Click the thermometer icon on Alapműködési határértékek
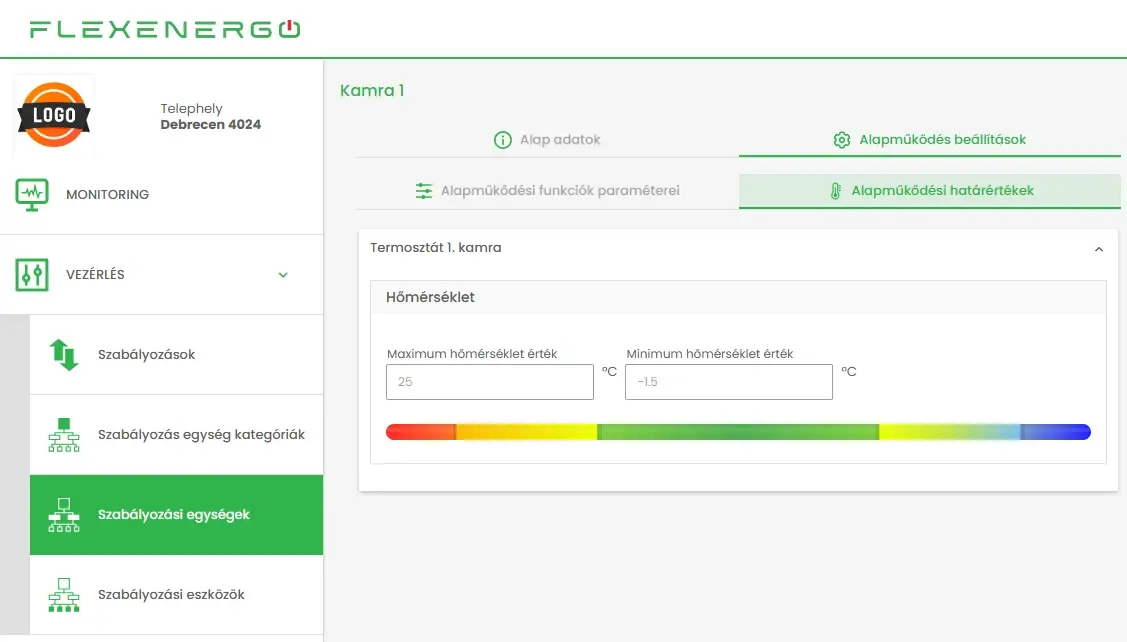 (836, 191)
